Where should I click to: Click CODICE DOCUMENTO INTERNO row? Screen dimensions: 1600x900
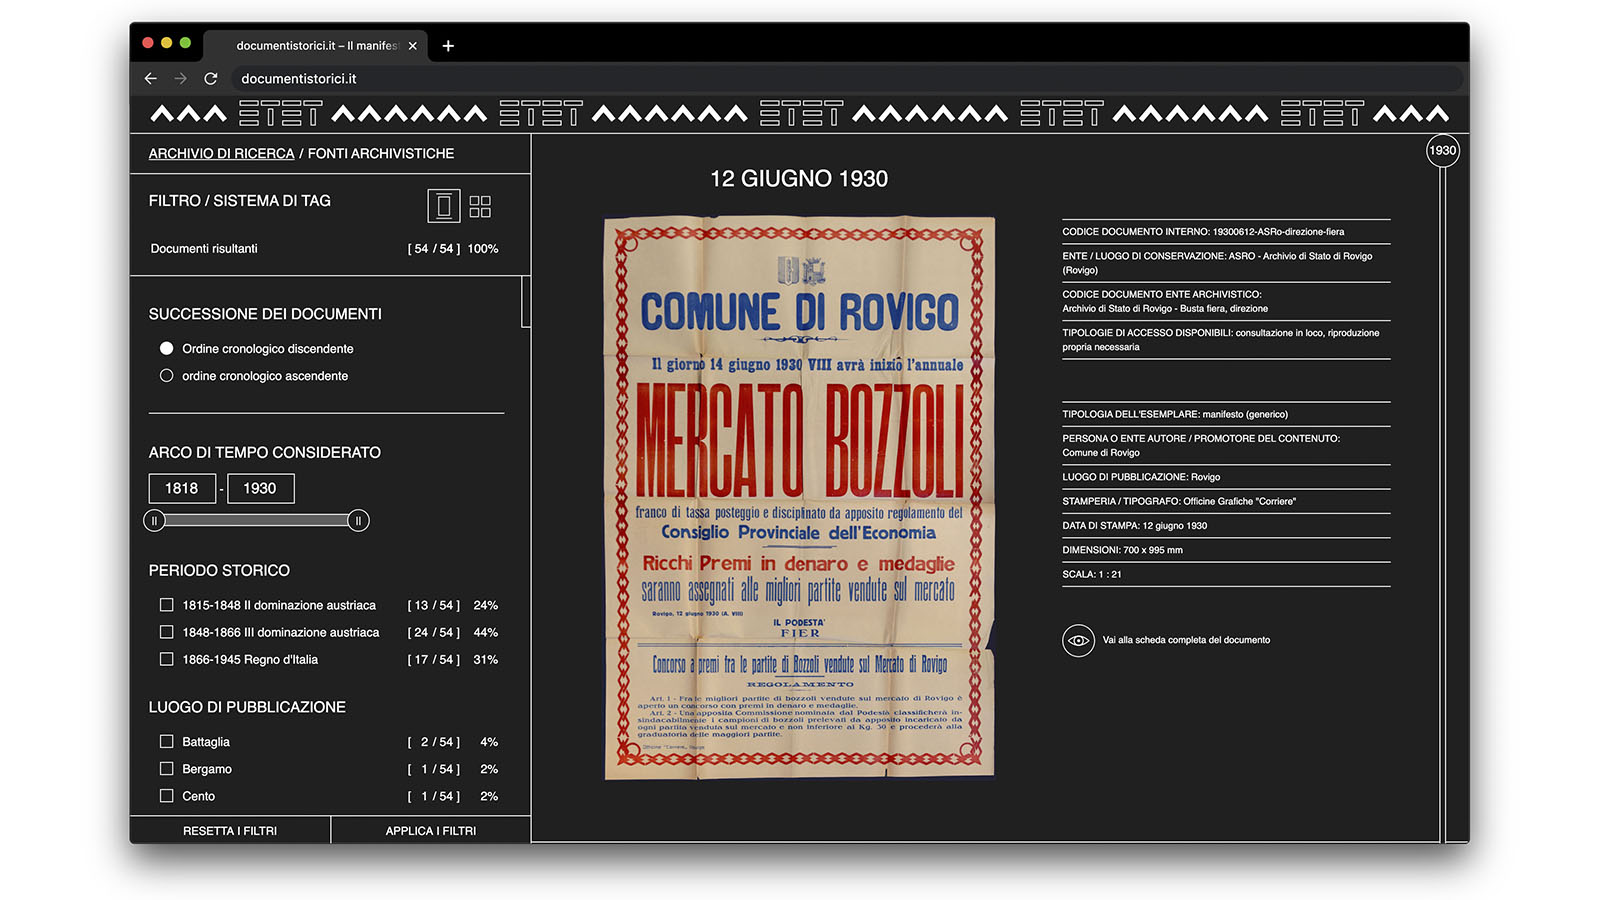[x=1226, y=232]
